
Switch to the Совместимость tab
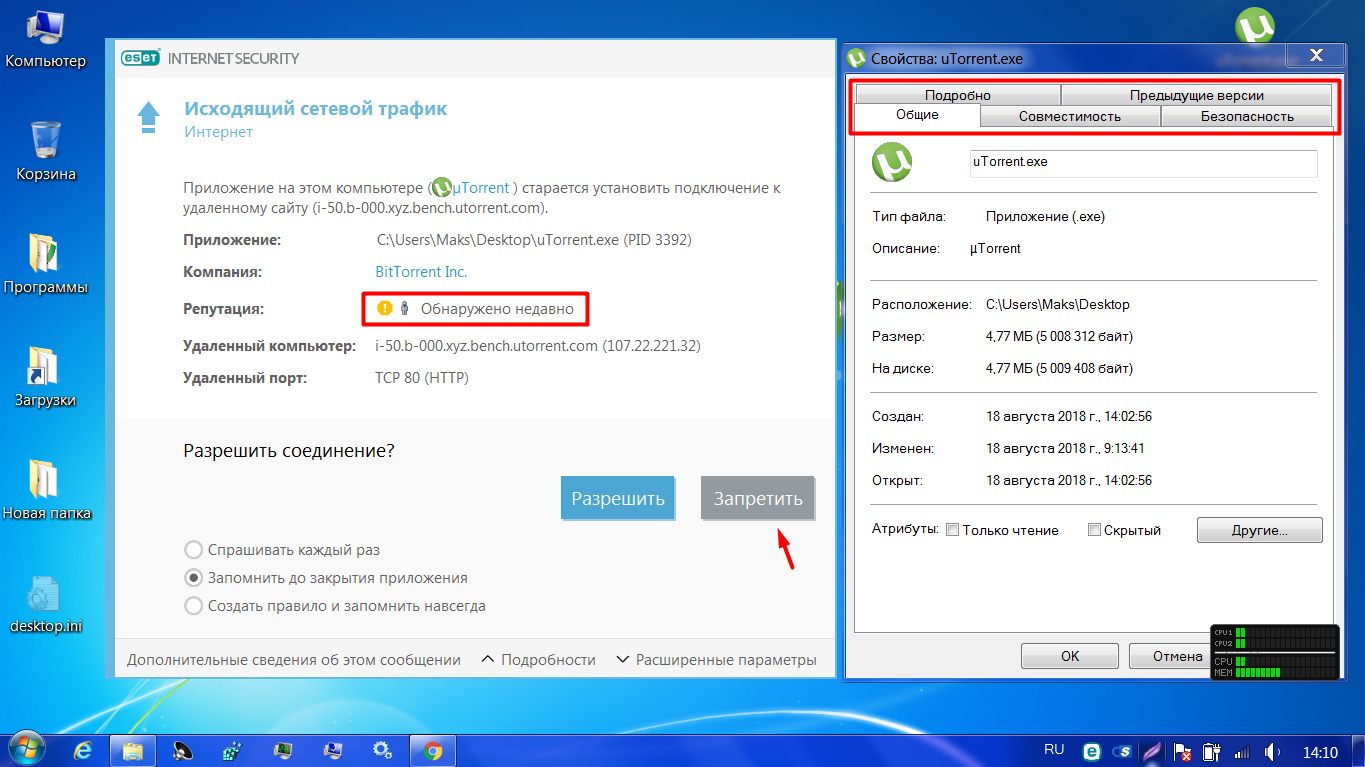pos(1070,117)
